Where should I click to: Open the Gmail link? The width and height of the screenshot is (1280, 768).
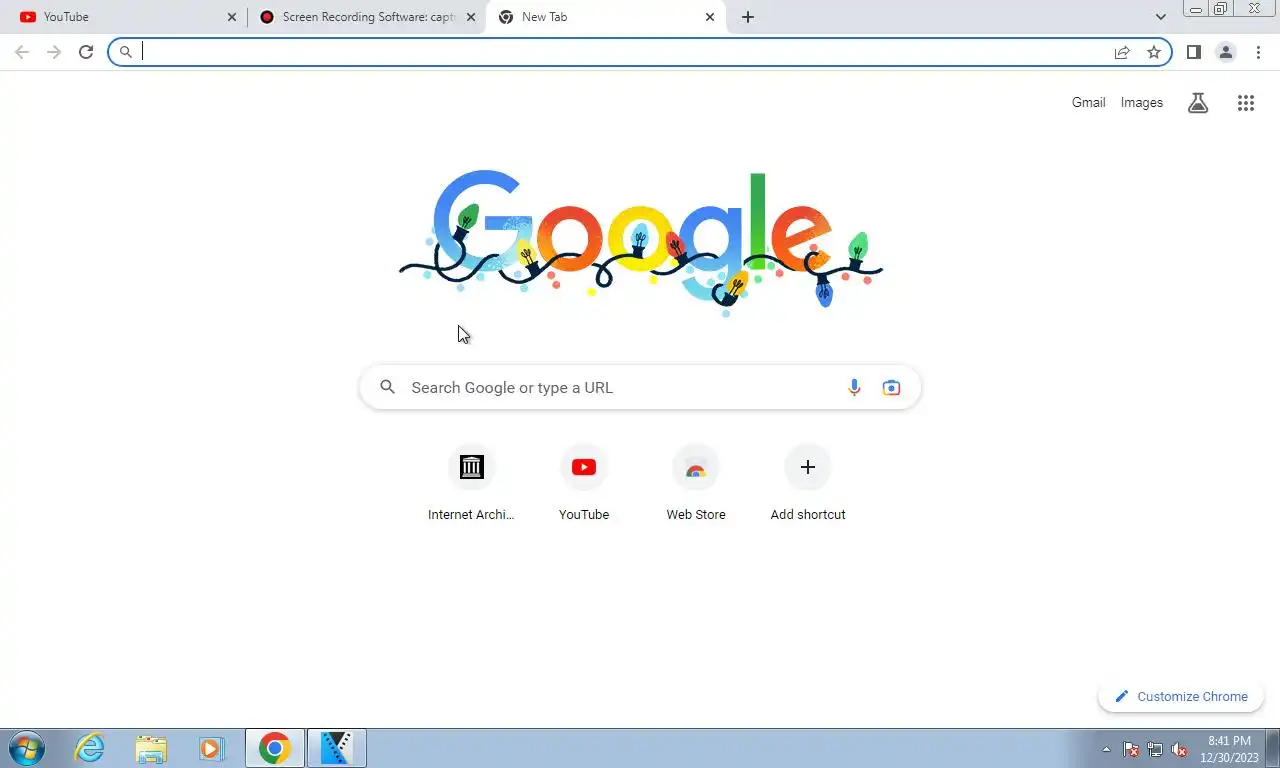[x=1088, y=102]
